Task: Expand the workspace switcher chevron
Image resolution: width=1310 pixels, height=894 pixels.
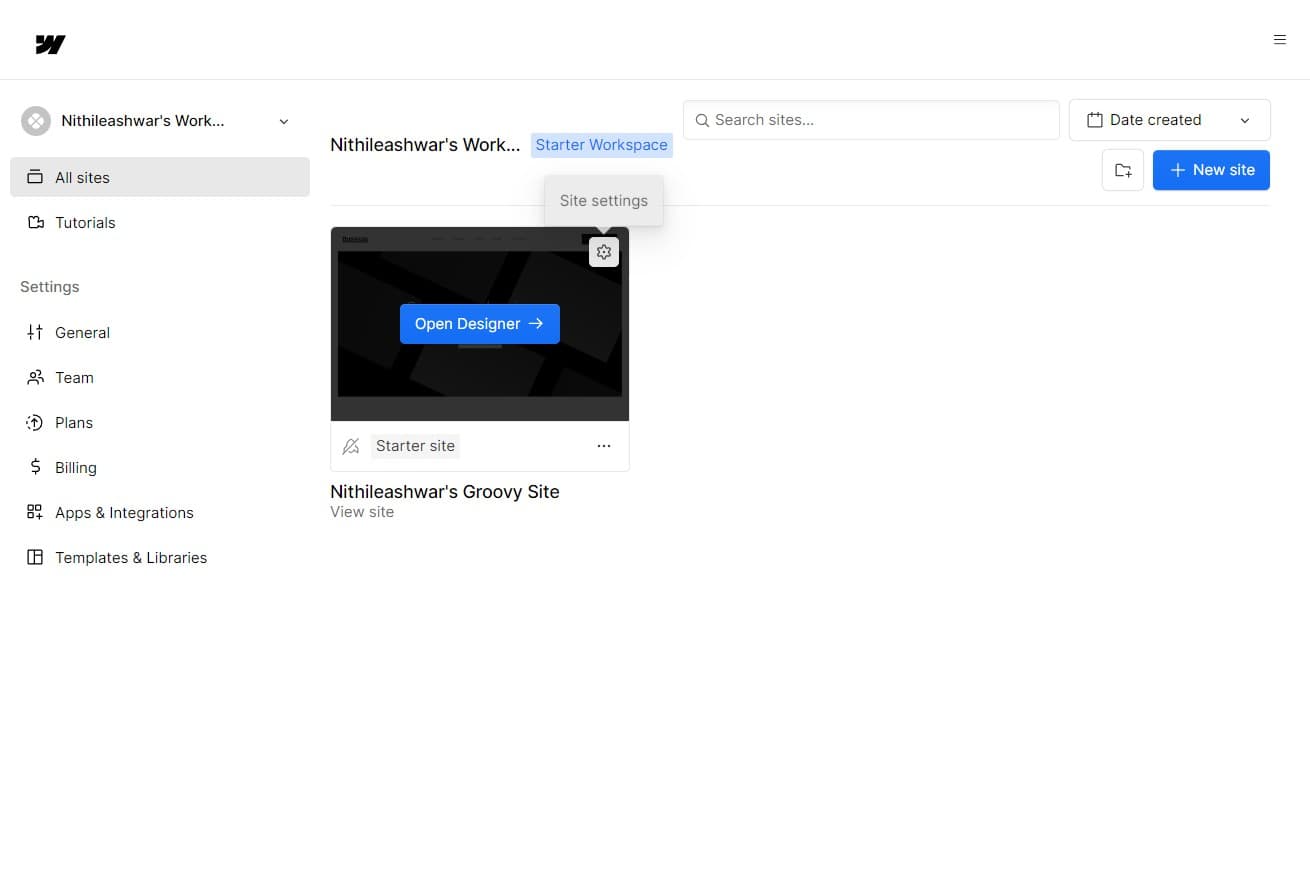Action: click(x=283, y=122)
